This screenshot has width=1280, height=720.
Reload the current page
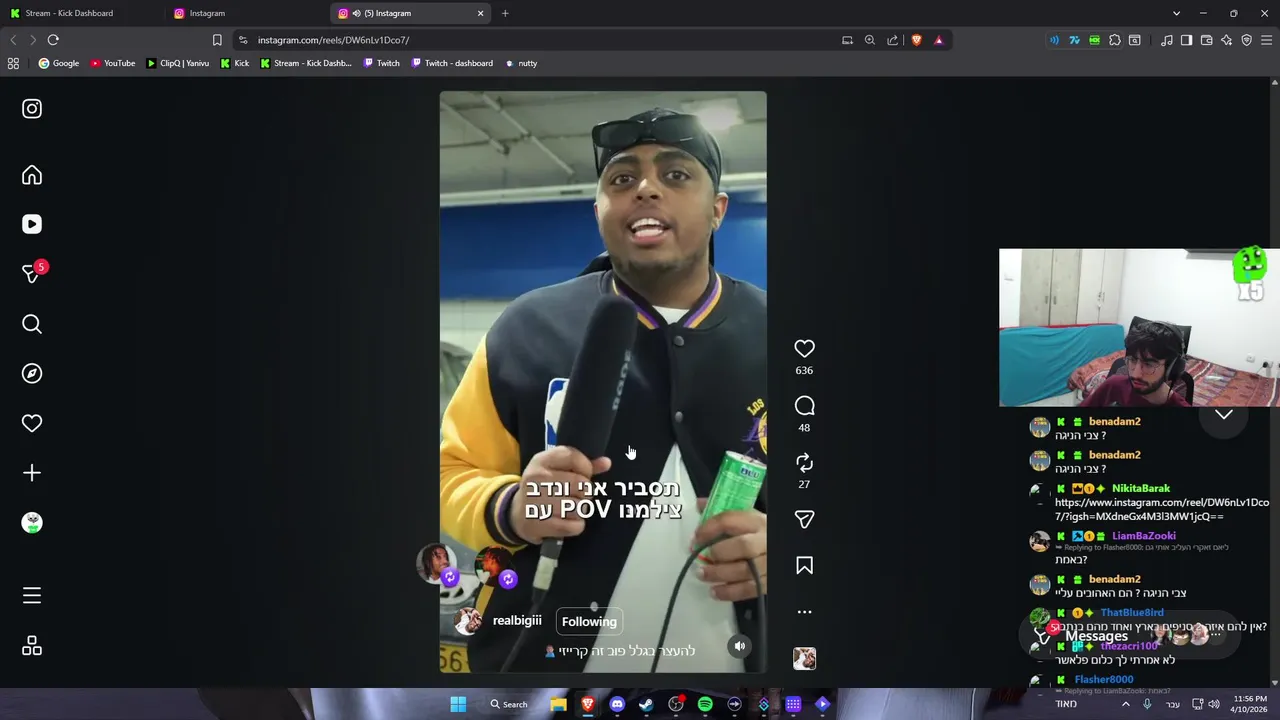coord(53,40)
